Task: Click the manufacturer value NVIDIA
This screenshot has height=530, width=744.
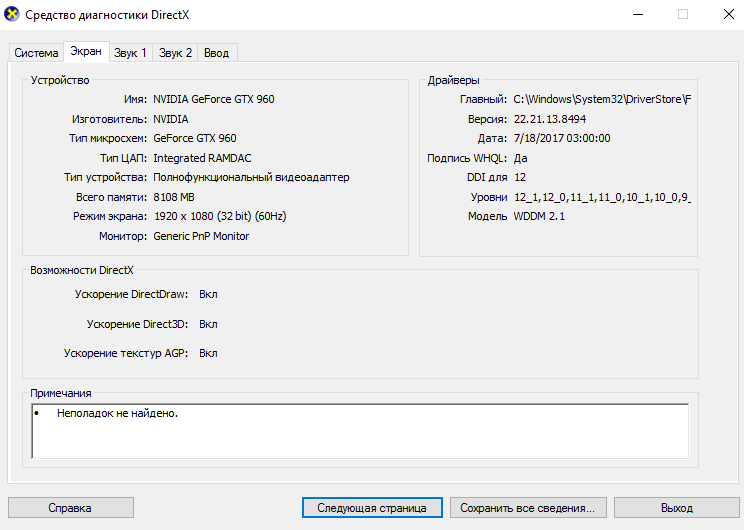Action: (171, 119)
